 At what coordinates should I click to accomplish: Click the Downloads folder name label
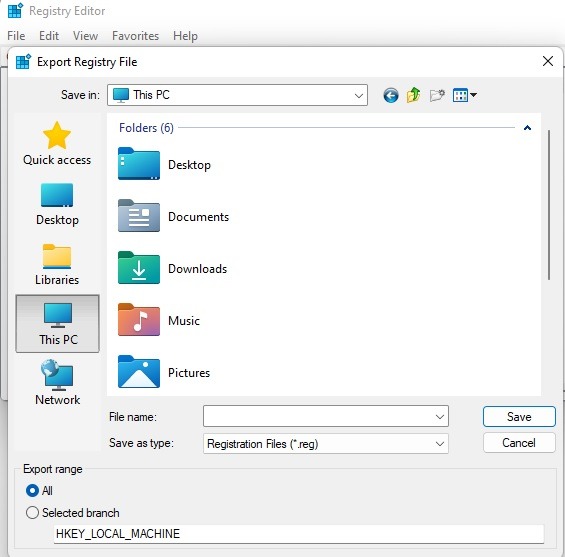(197, 269)
